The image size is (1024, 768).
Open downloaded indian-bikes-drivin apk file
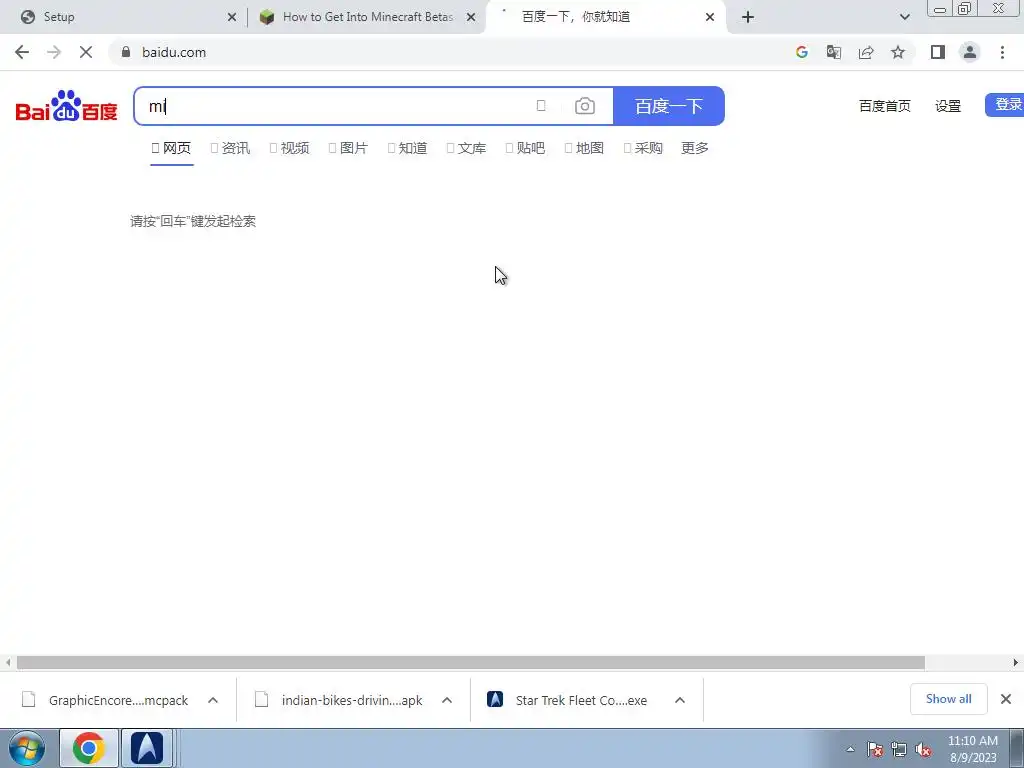pos(338,700)
